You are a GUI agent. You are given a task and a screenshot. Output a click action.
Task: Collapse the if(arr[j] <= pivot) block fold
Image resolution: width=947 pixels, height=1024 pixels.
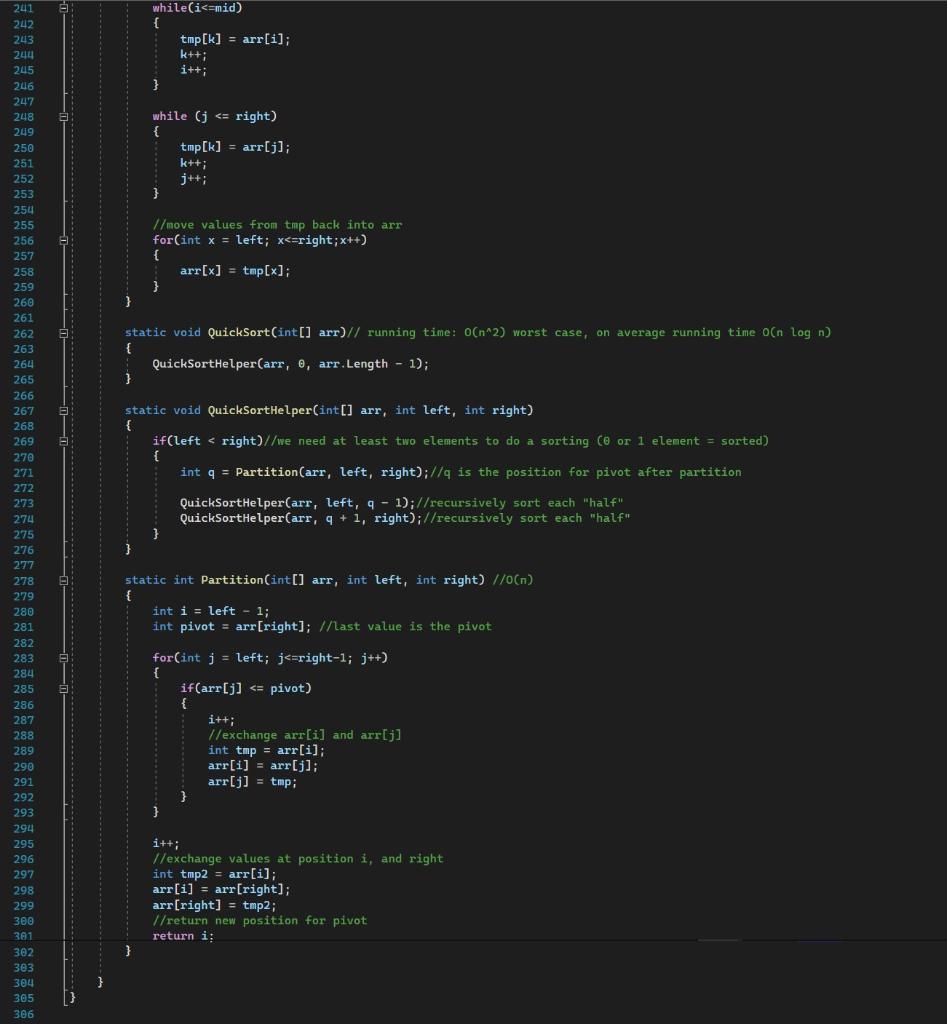(63, 688)
